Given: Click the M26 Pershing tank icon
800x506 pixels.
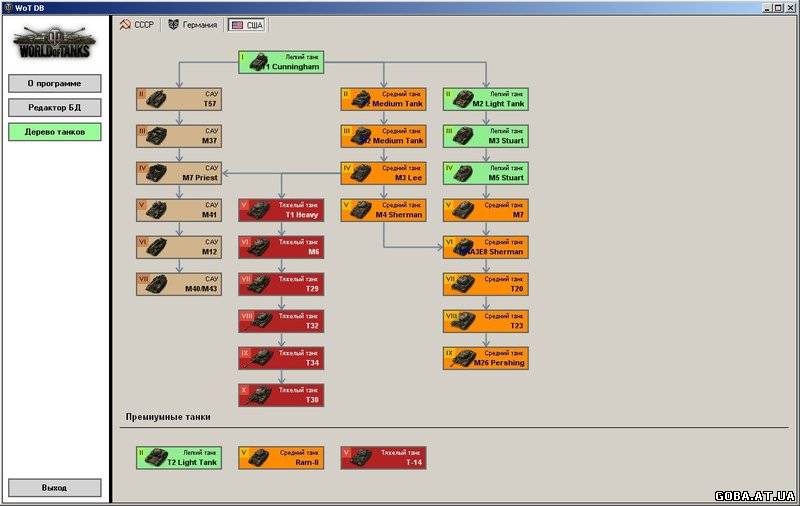Looking at the screenshot, I should (464, 358).
